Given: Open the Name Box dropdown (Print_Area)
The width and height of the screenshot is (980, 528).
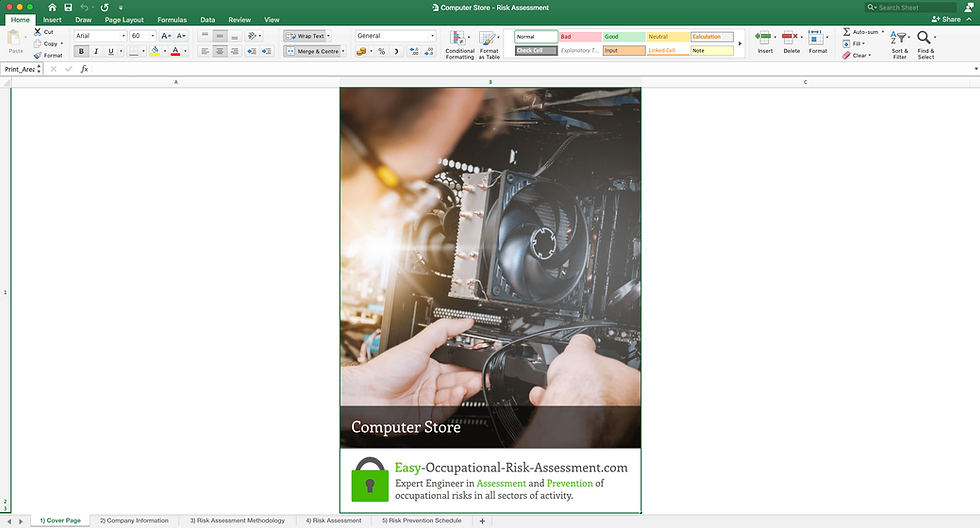Looking at the screenshot, I should pyautogui.click(x=39, y=69).
